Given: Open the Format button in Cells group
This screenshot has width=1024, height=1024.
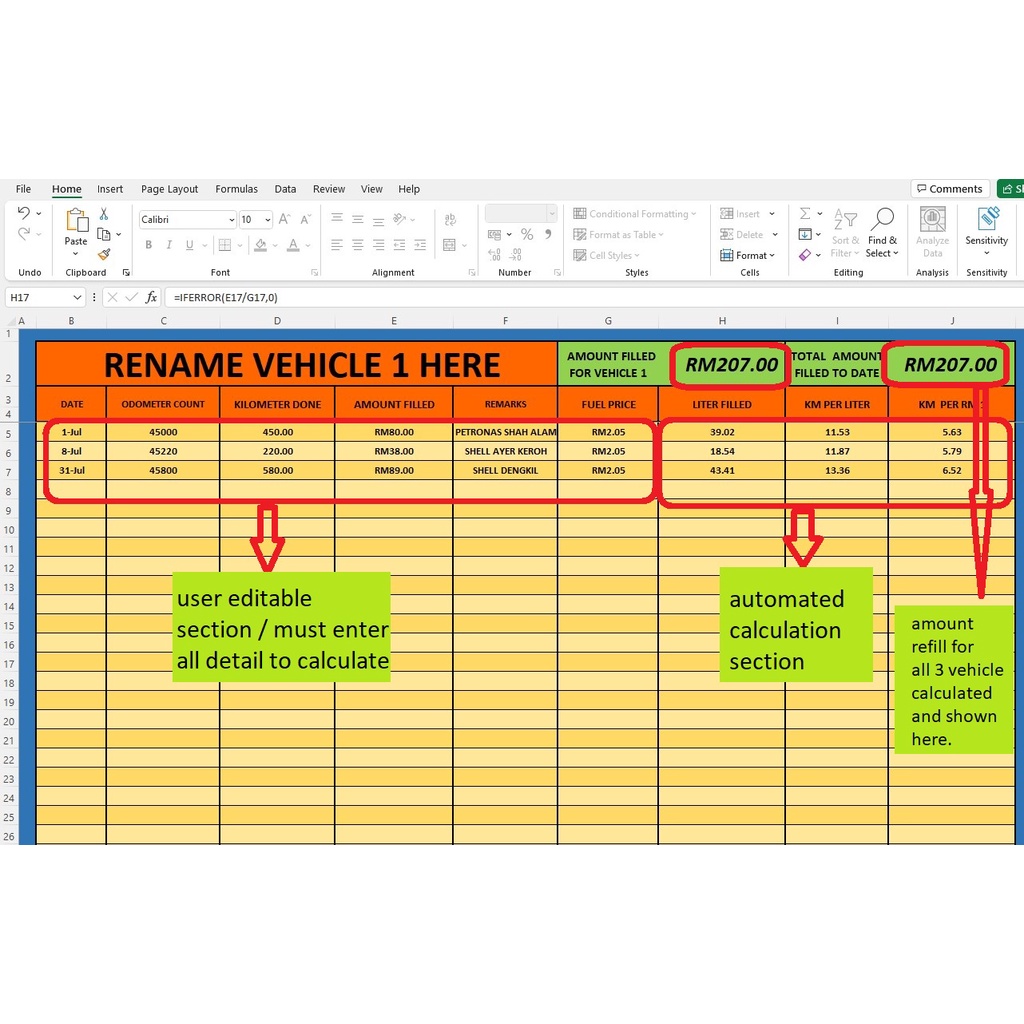Looking at the screenshot, I should pos(748,255).
